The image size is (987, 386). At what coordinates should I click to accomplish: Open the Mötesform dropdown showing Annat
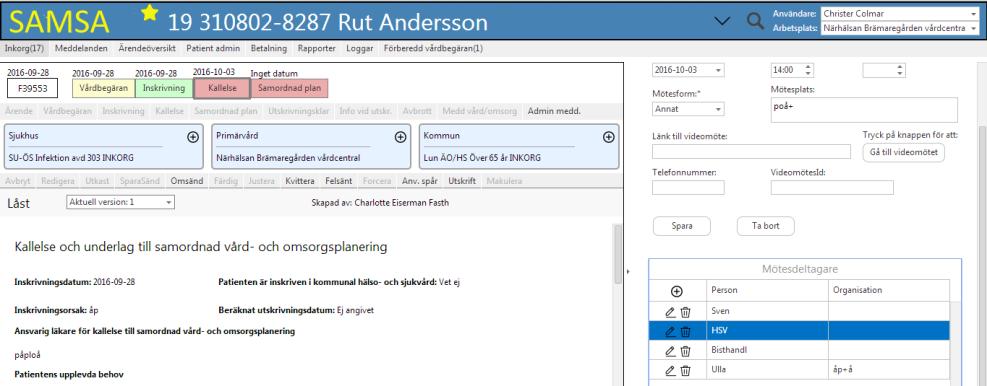tap(688, 109)
